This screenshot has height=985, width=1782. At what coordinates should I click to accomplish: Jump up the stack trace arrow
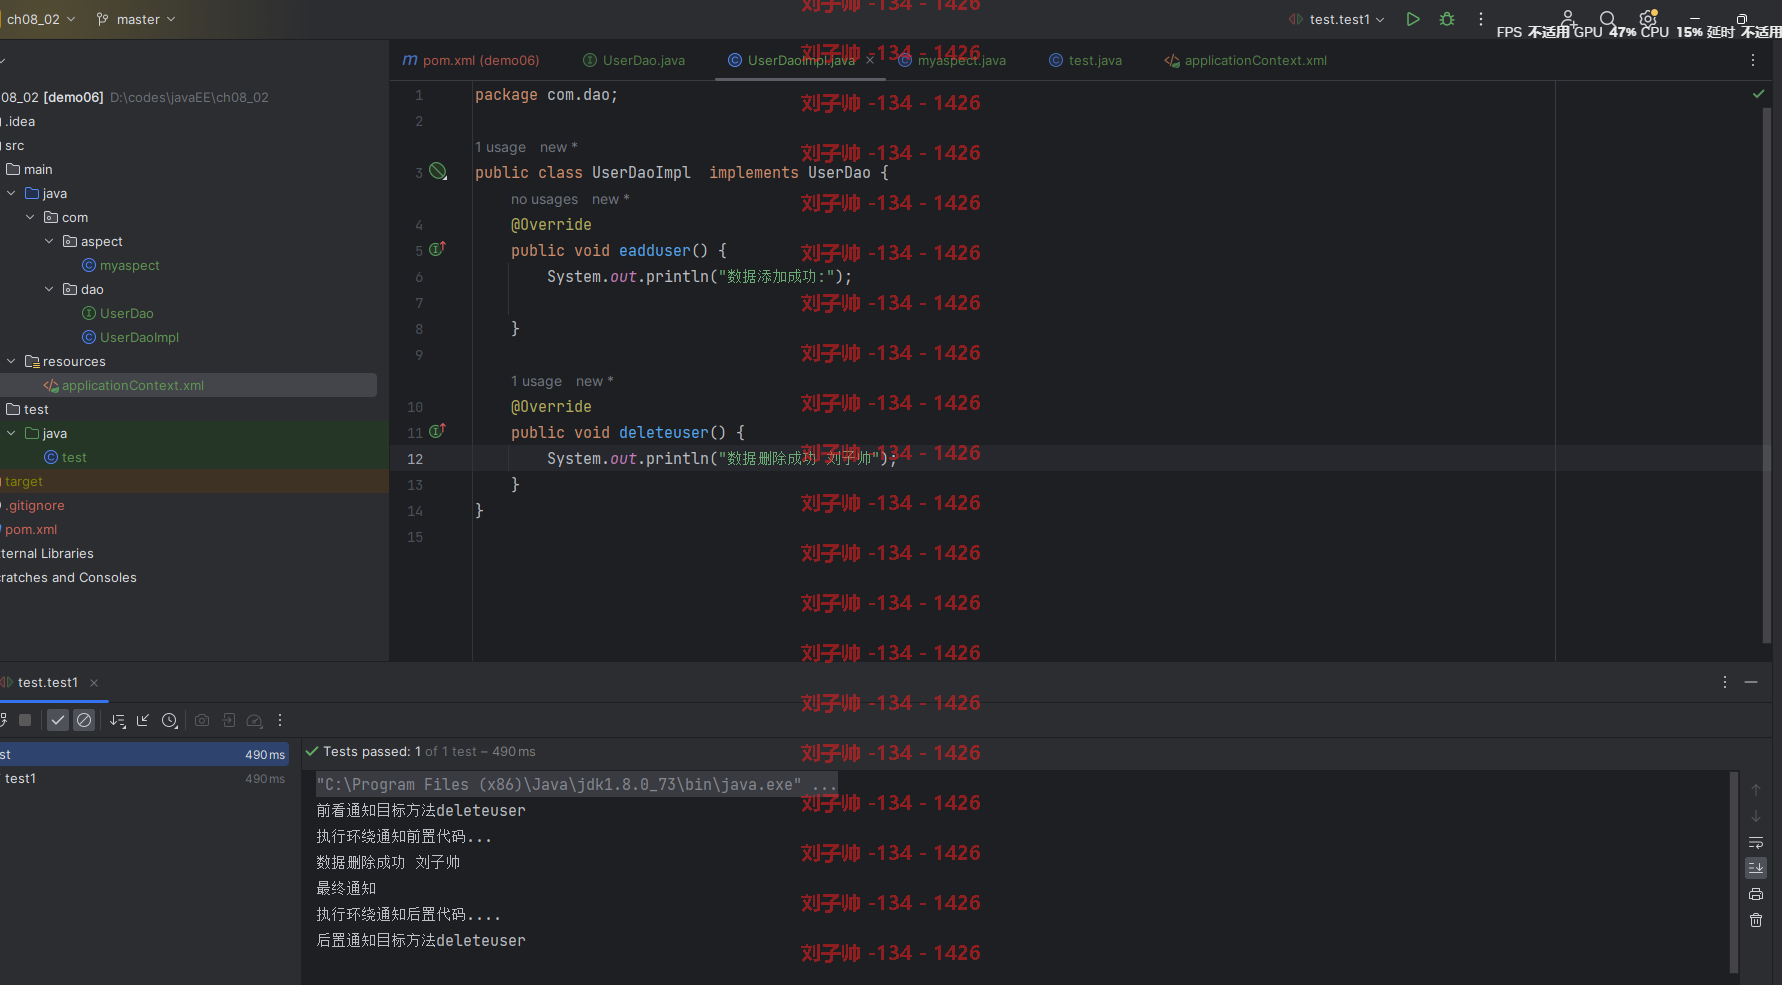tap(1756, 790)
